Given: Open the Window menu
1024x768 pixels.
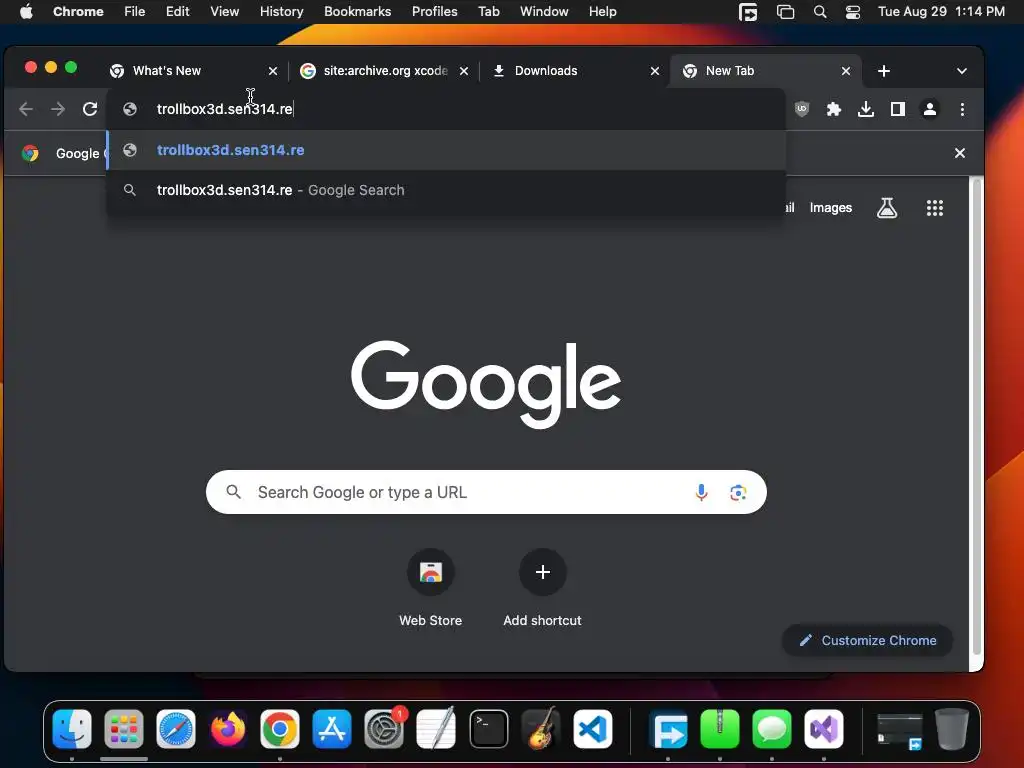Looking at the screenshot, I should click(544, 12).
